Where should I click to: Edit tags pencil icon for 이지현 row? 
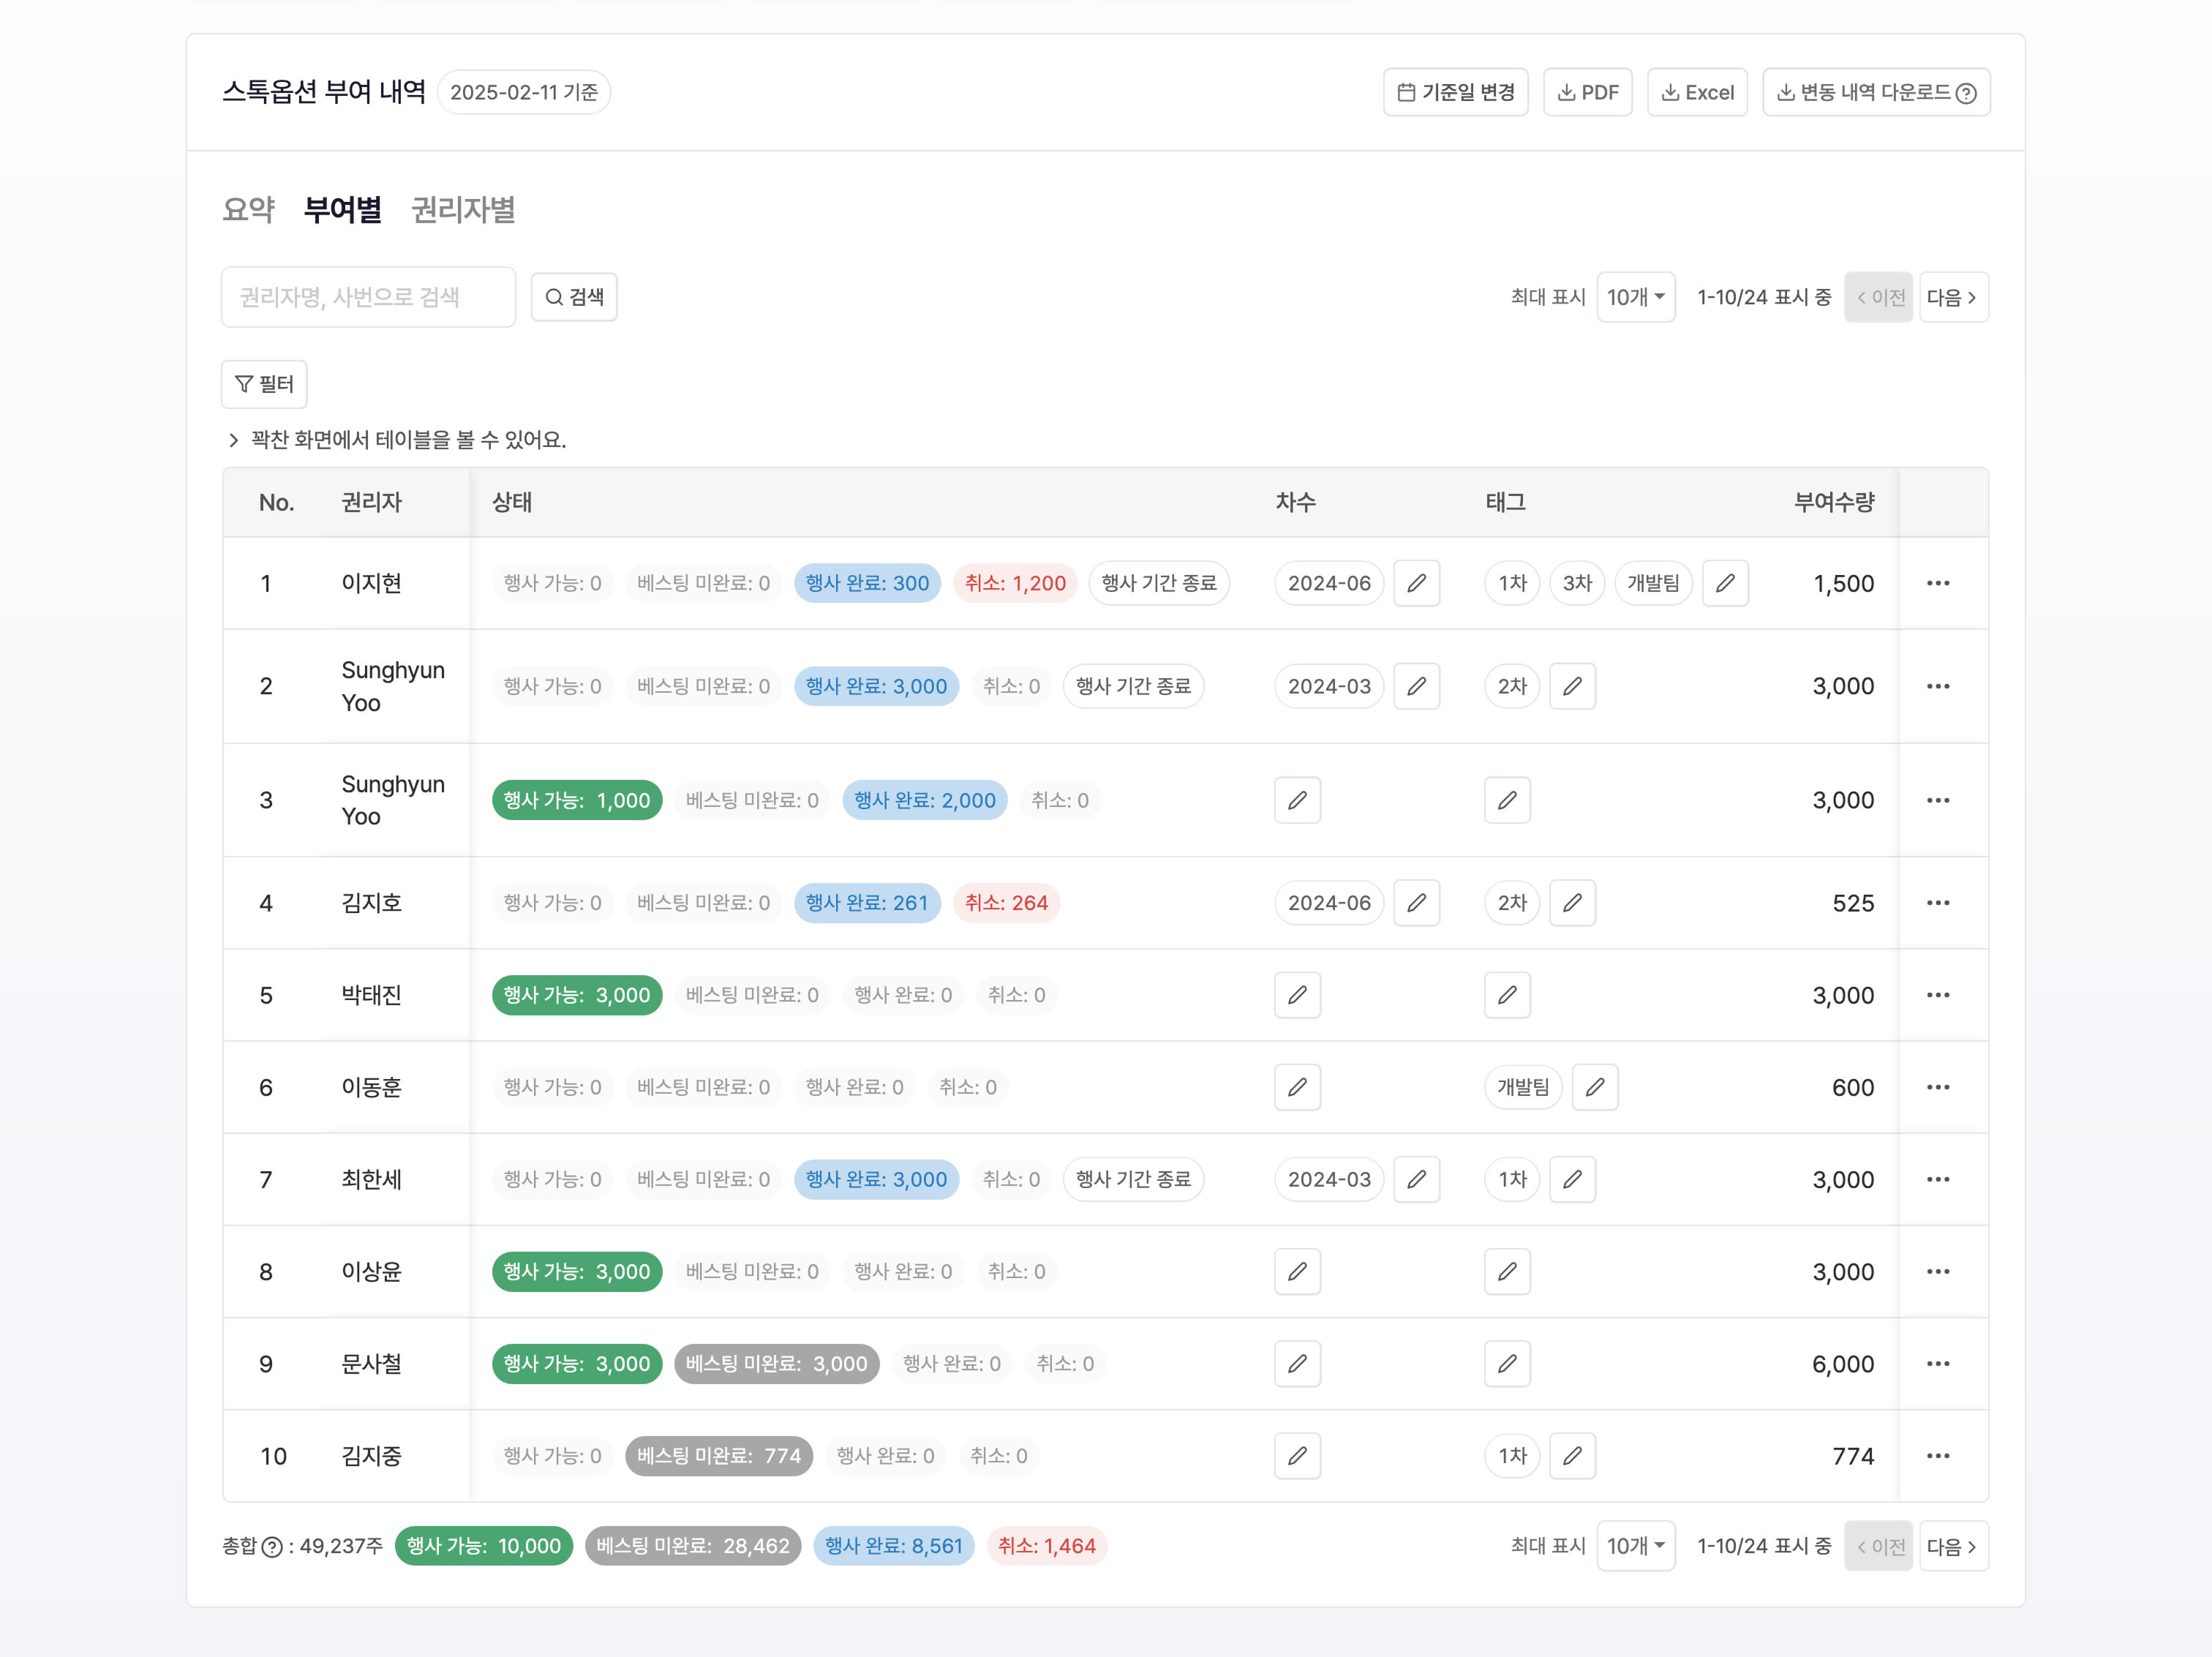(x=1725, y=583)
